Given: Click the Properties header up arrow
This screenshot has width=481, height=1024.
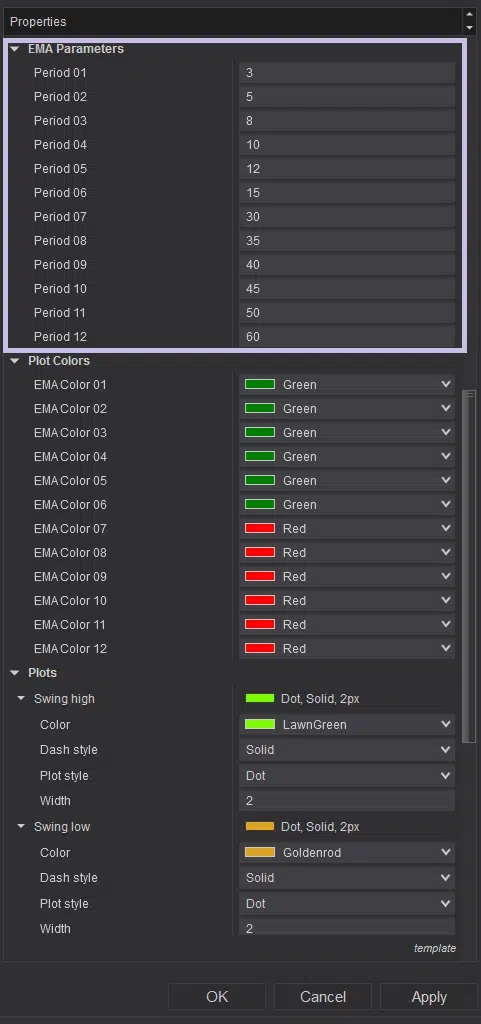Looking at the screenshot, I should click(469, 14).
